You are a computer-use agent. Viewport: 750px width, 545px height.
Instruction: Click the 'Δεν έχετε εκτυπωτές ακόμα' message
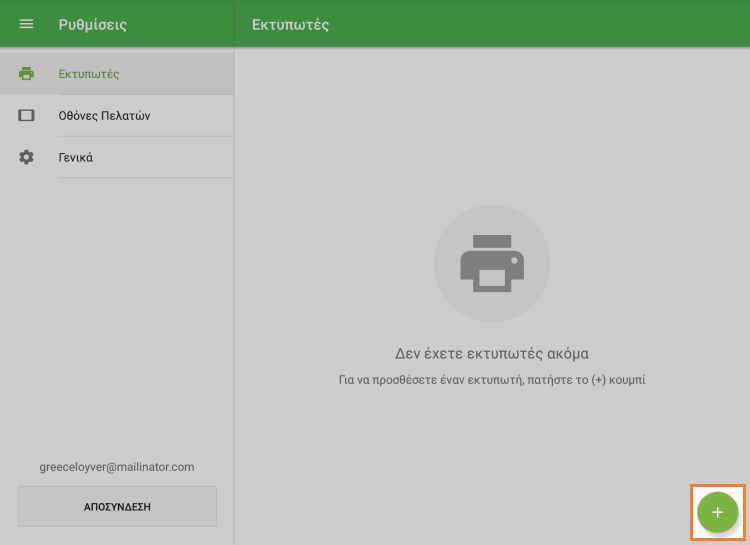tap(491, 353)
